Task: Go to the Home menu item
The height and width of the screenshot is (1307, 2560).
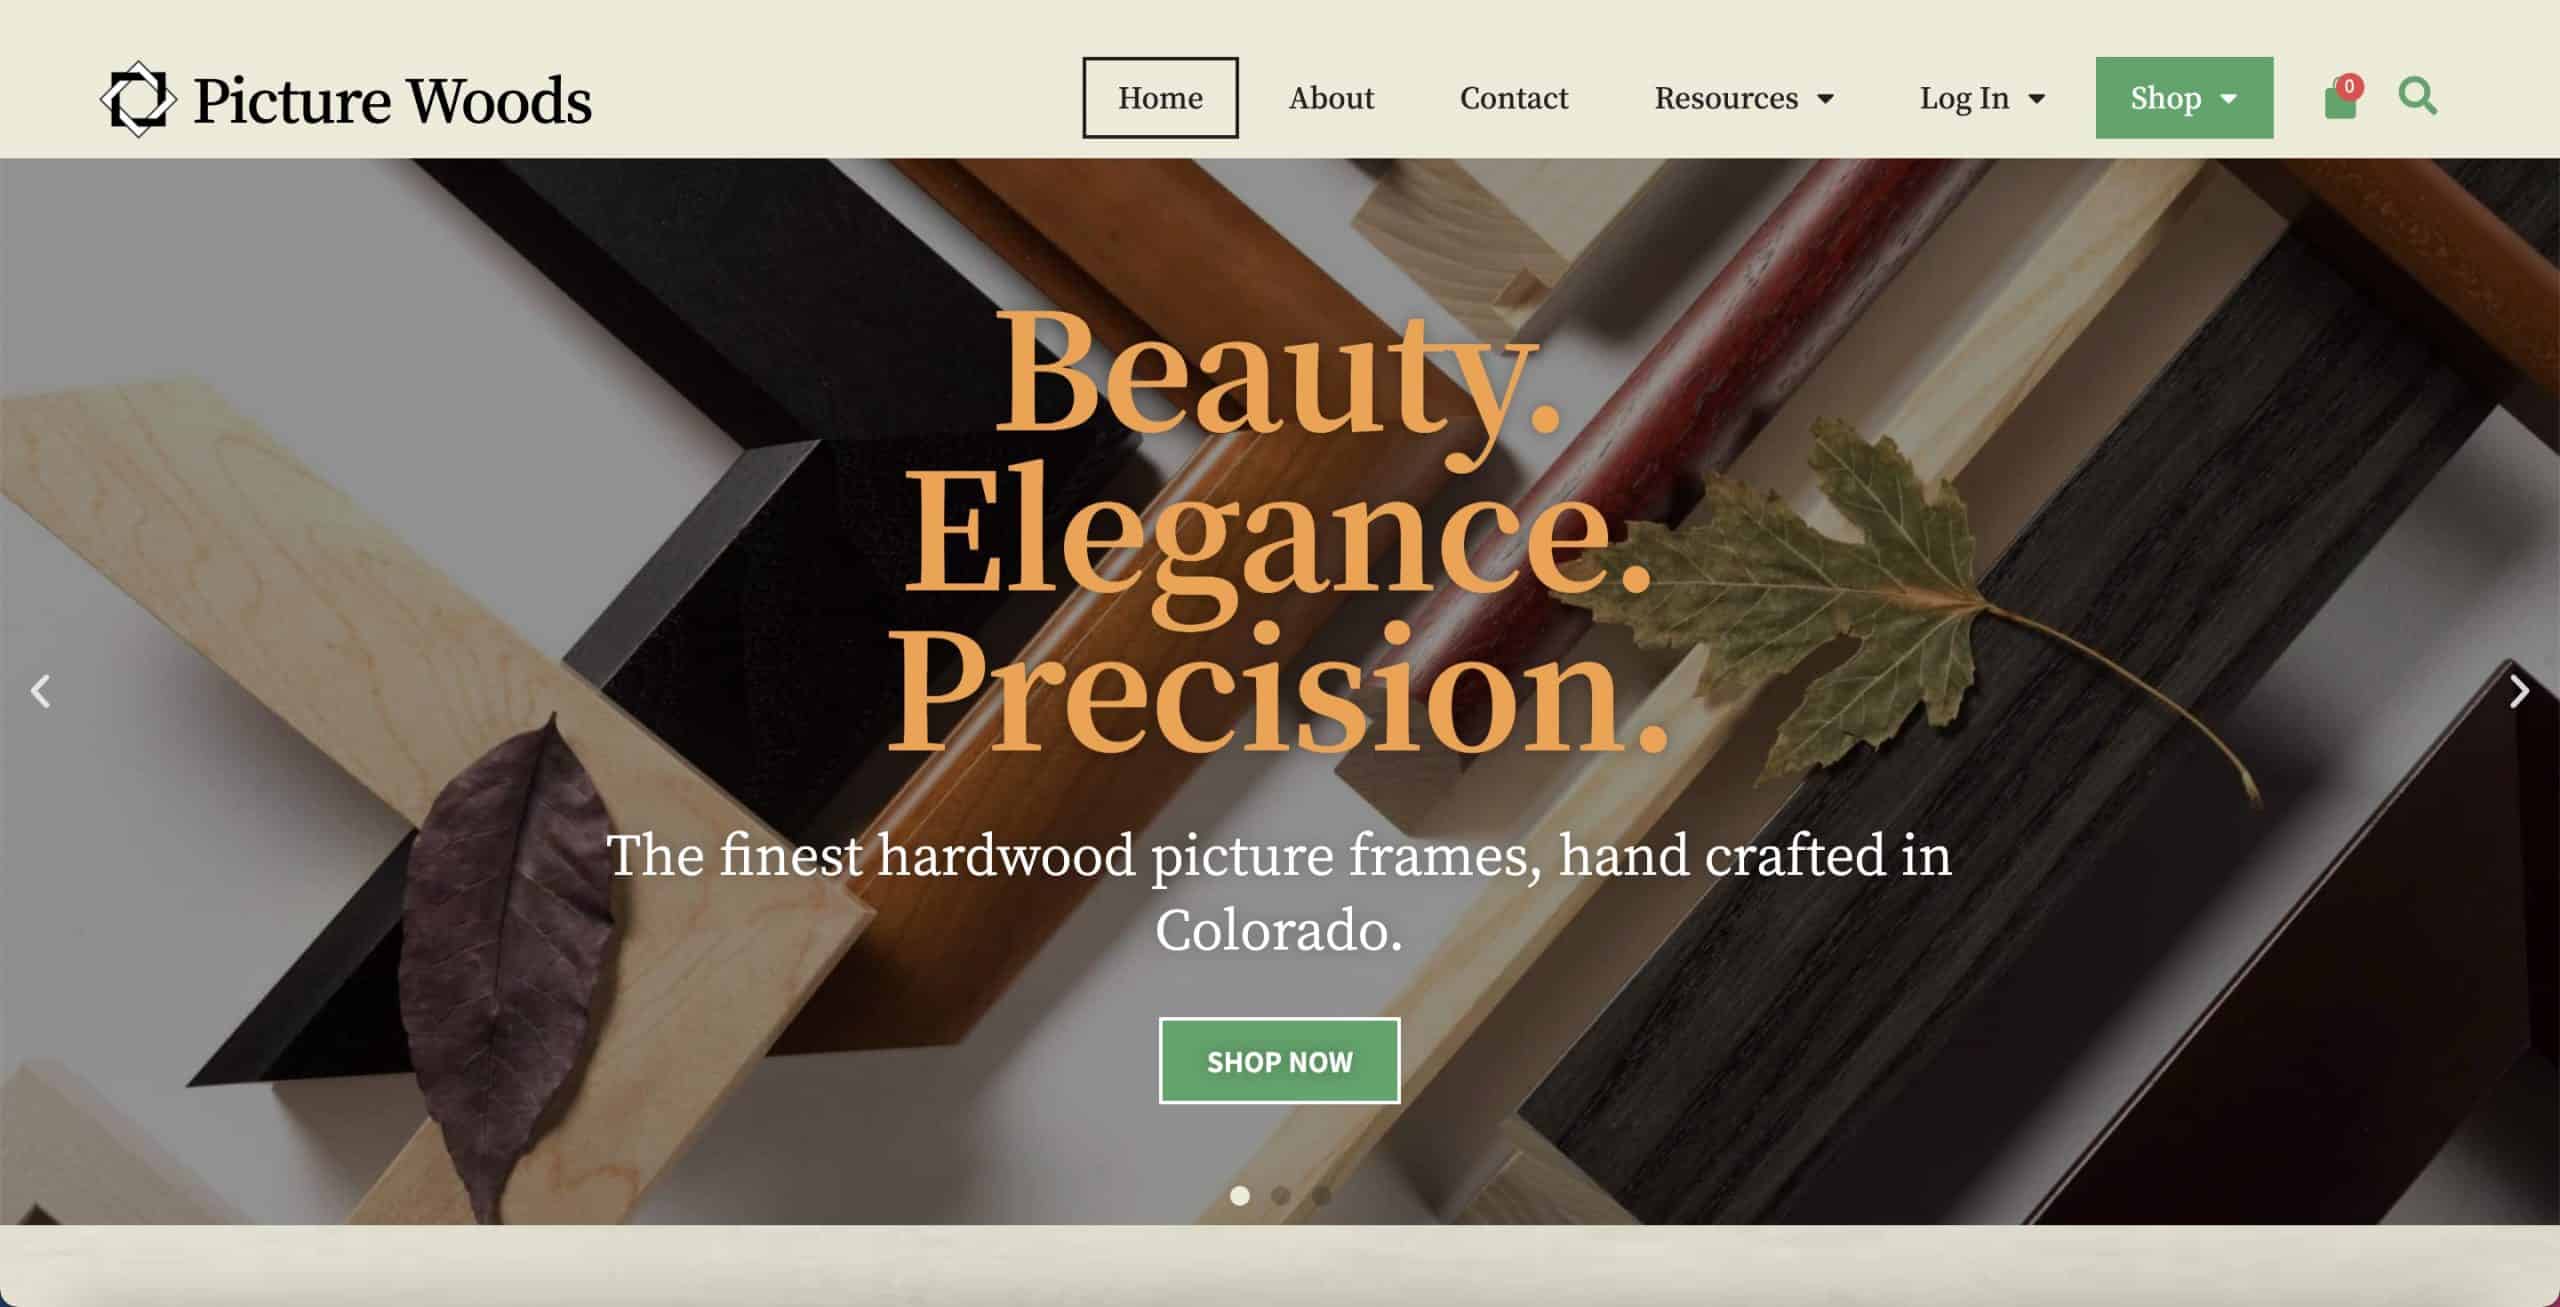Action: pos(1160,98)
